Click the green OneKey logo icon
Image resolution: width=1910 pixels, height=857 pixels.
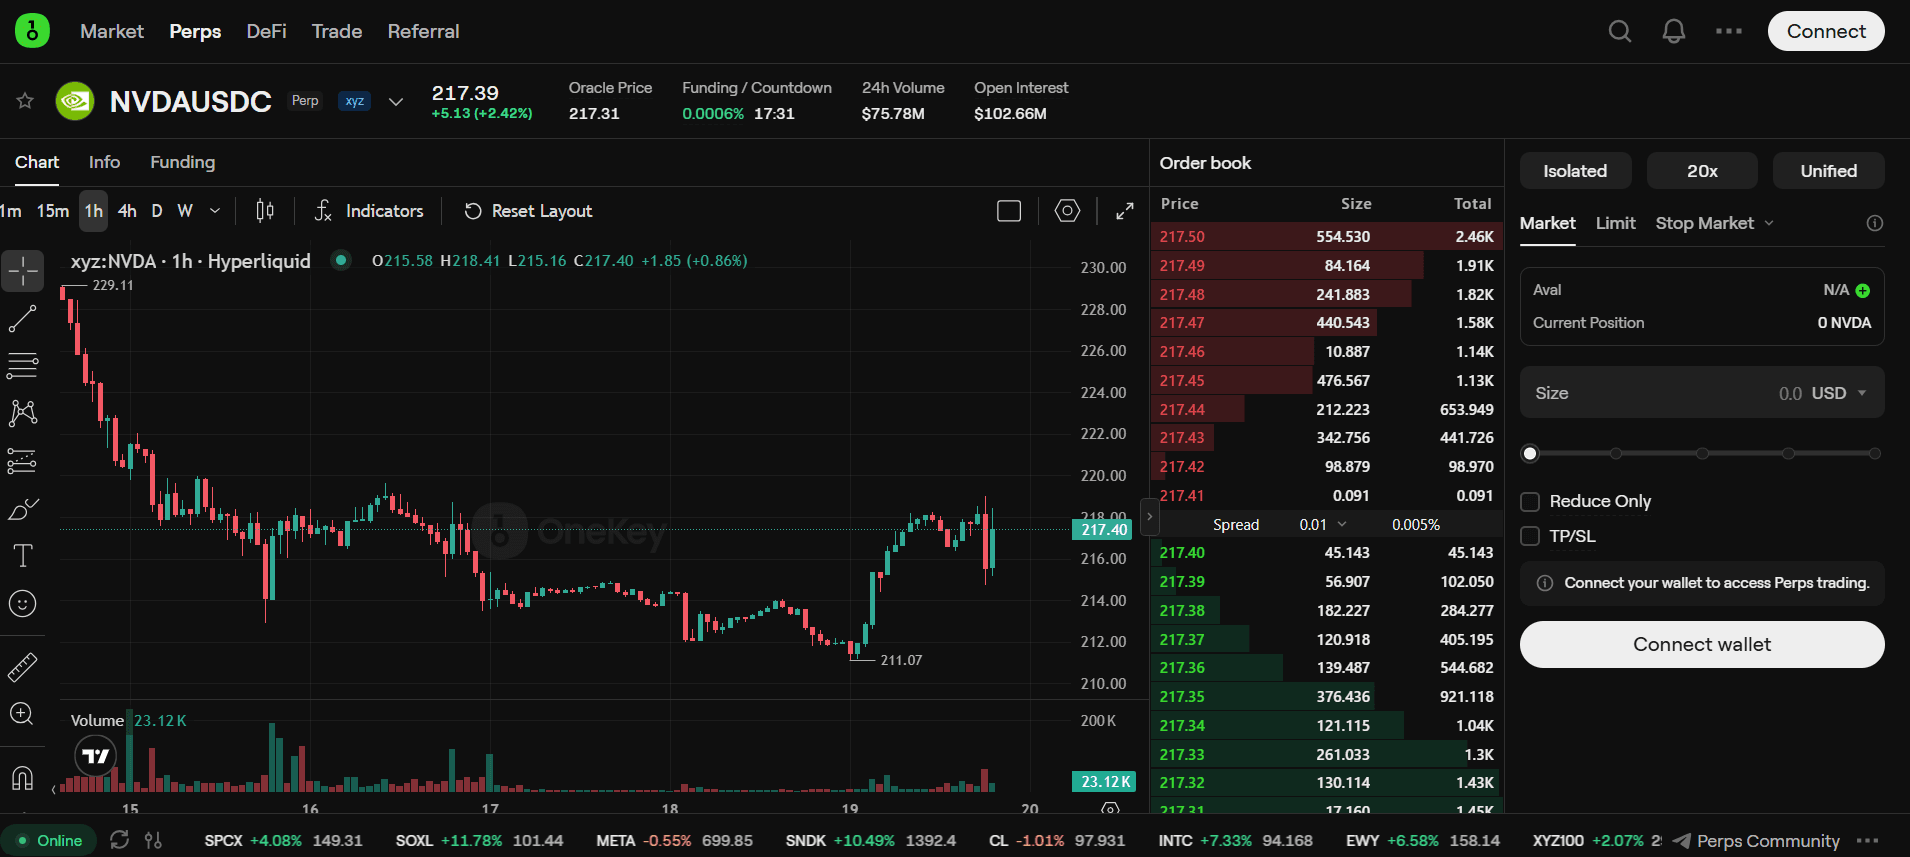pos(32,31)
